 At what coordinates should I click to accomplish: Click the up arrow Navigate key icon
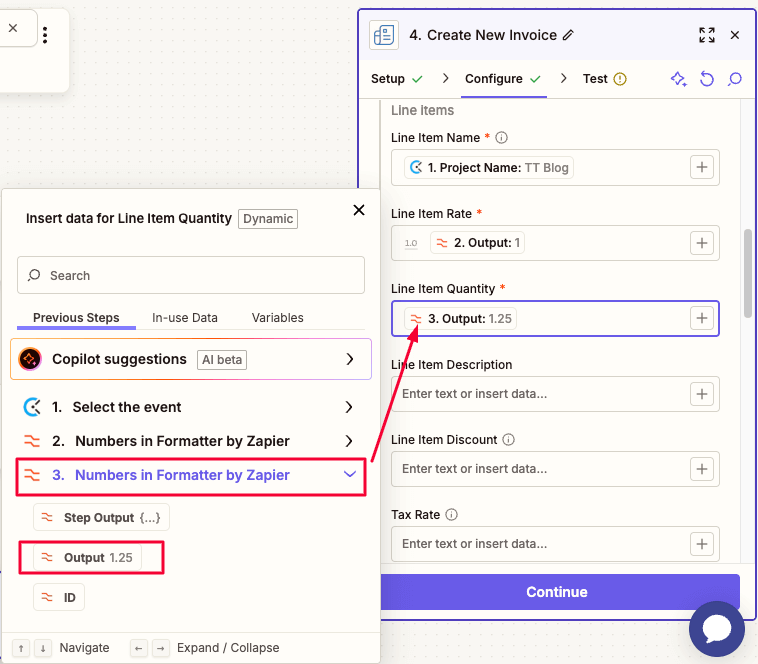tap(21, 648)
